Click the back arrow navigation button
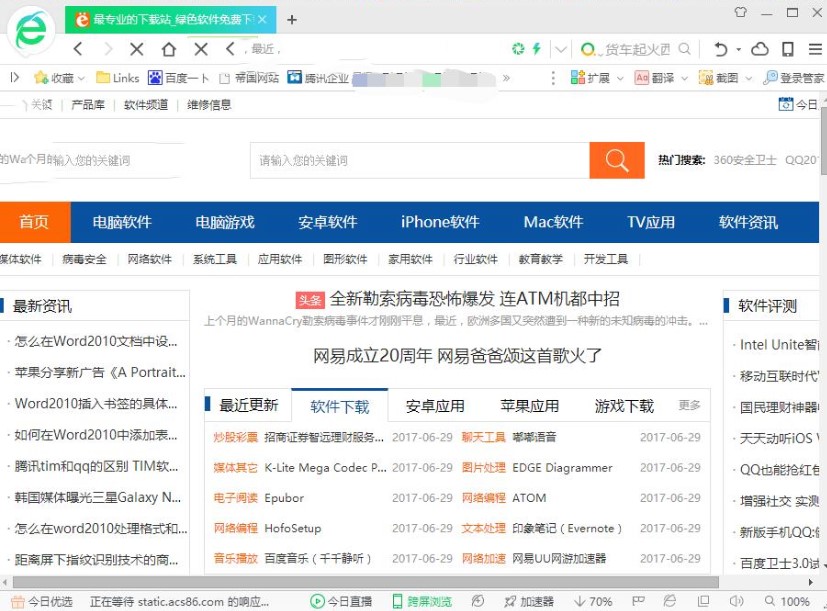Viewport: 827px width, 611px height. (x=78, y=49)
